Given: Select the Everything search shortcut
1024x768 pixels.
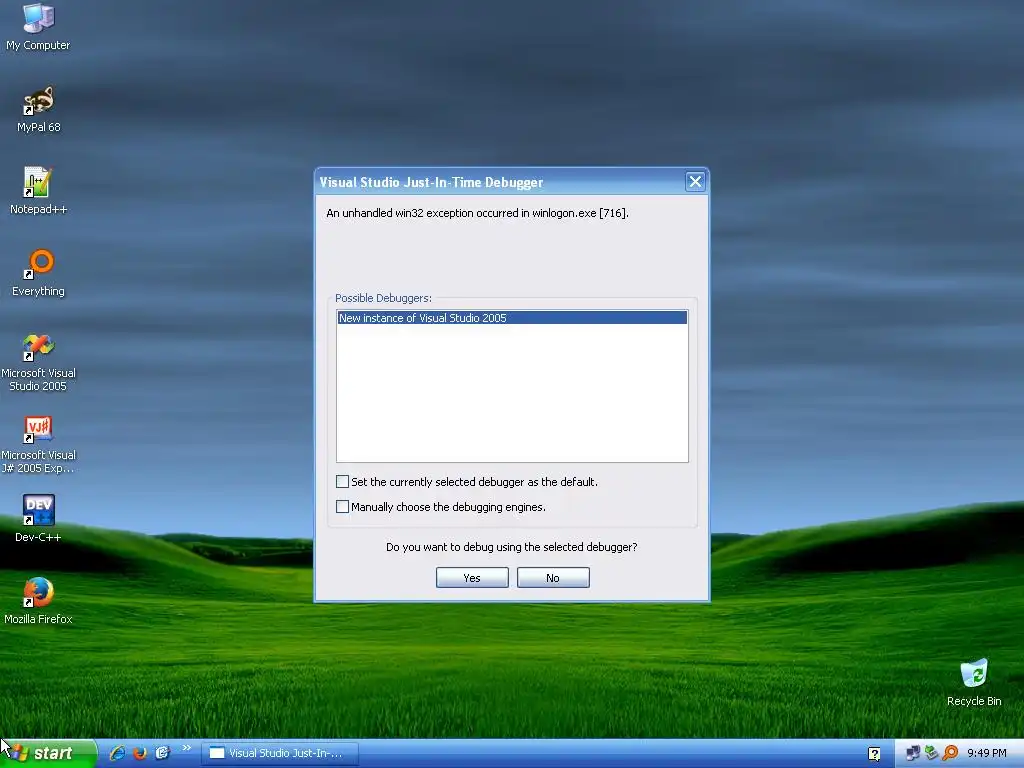Looking at the screenshot, I should (x=38, y=273).
